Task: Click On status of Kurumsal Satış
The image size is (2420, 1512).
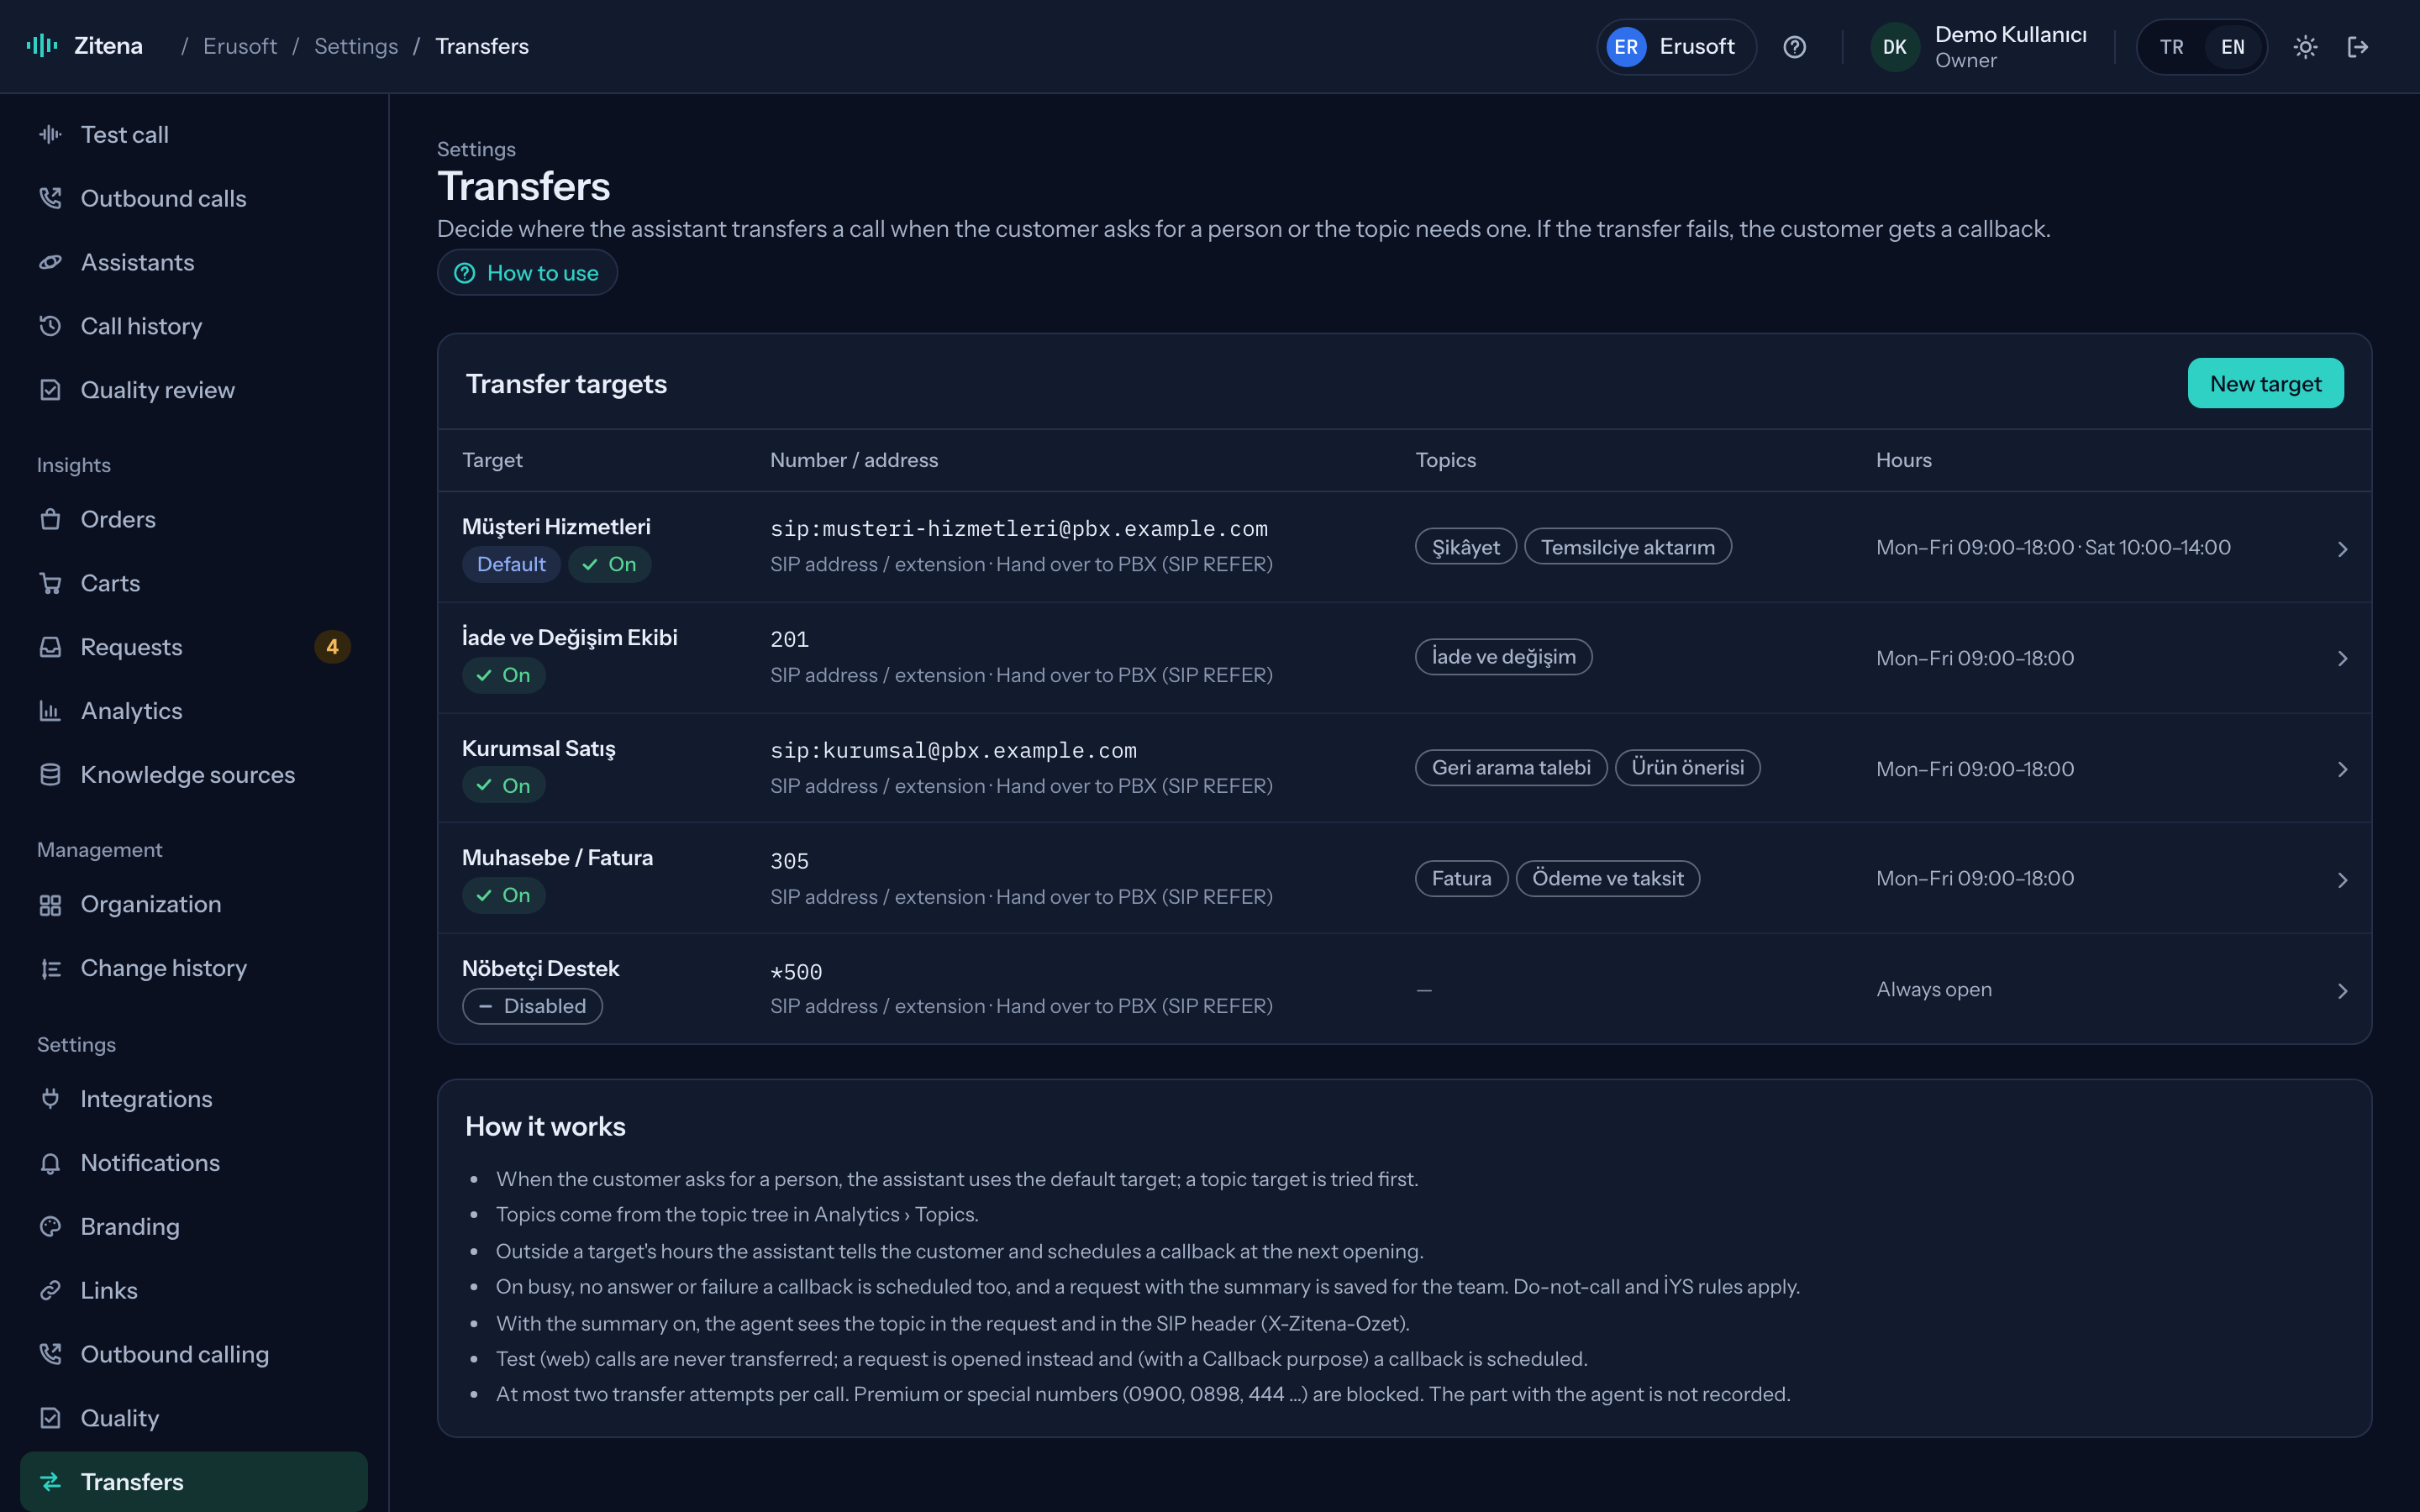Action: (x=503, y=785)
